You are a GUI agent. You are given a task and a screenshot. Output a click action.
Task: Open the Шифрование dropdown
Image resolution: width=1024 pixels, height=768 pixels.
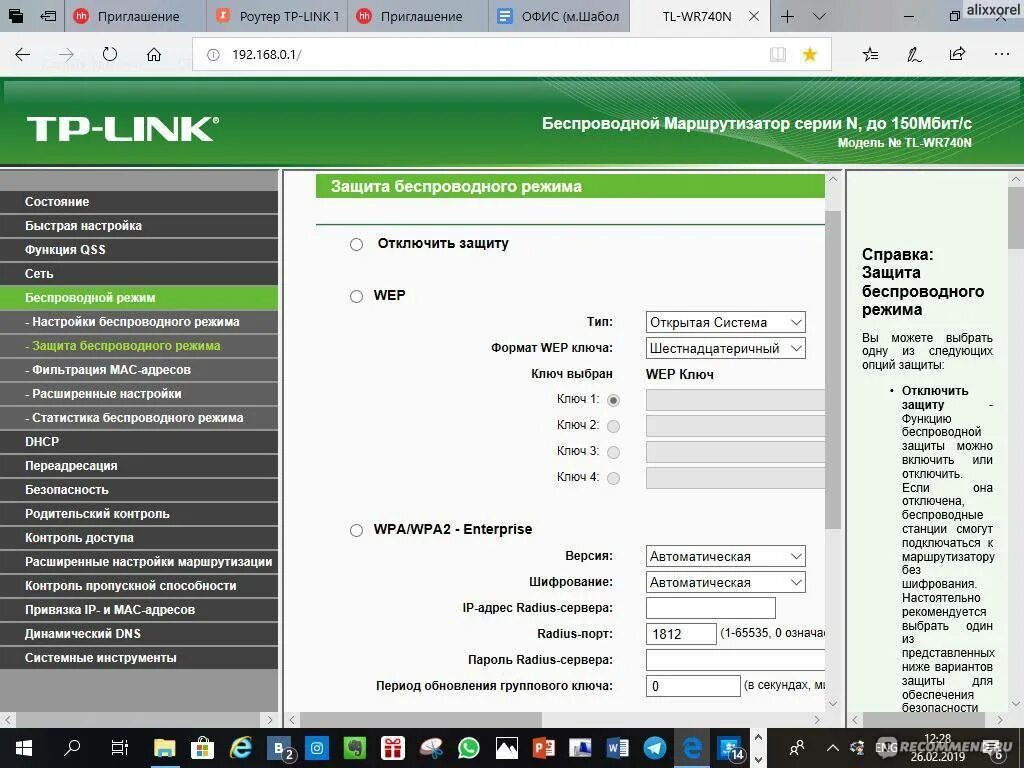coord(726,582)
